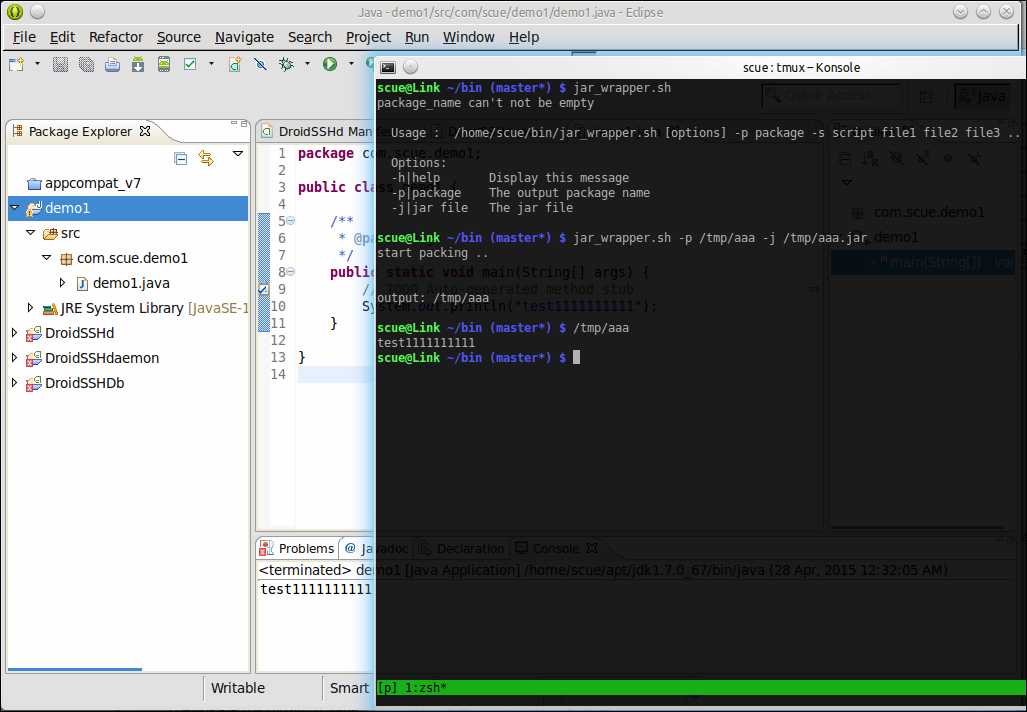
Task: Click the Save All toolbar icon
Action: point(86,64)
